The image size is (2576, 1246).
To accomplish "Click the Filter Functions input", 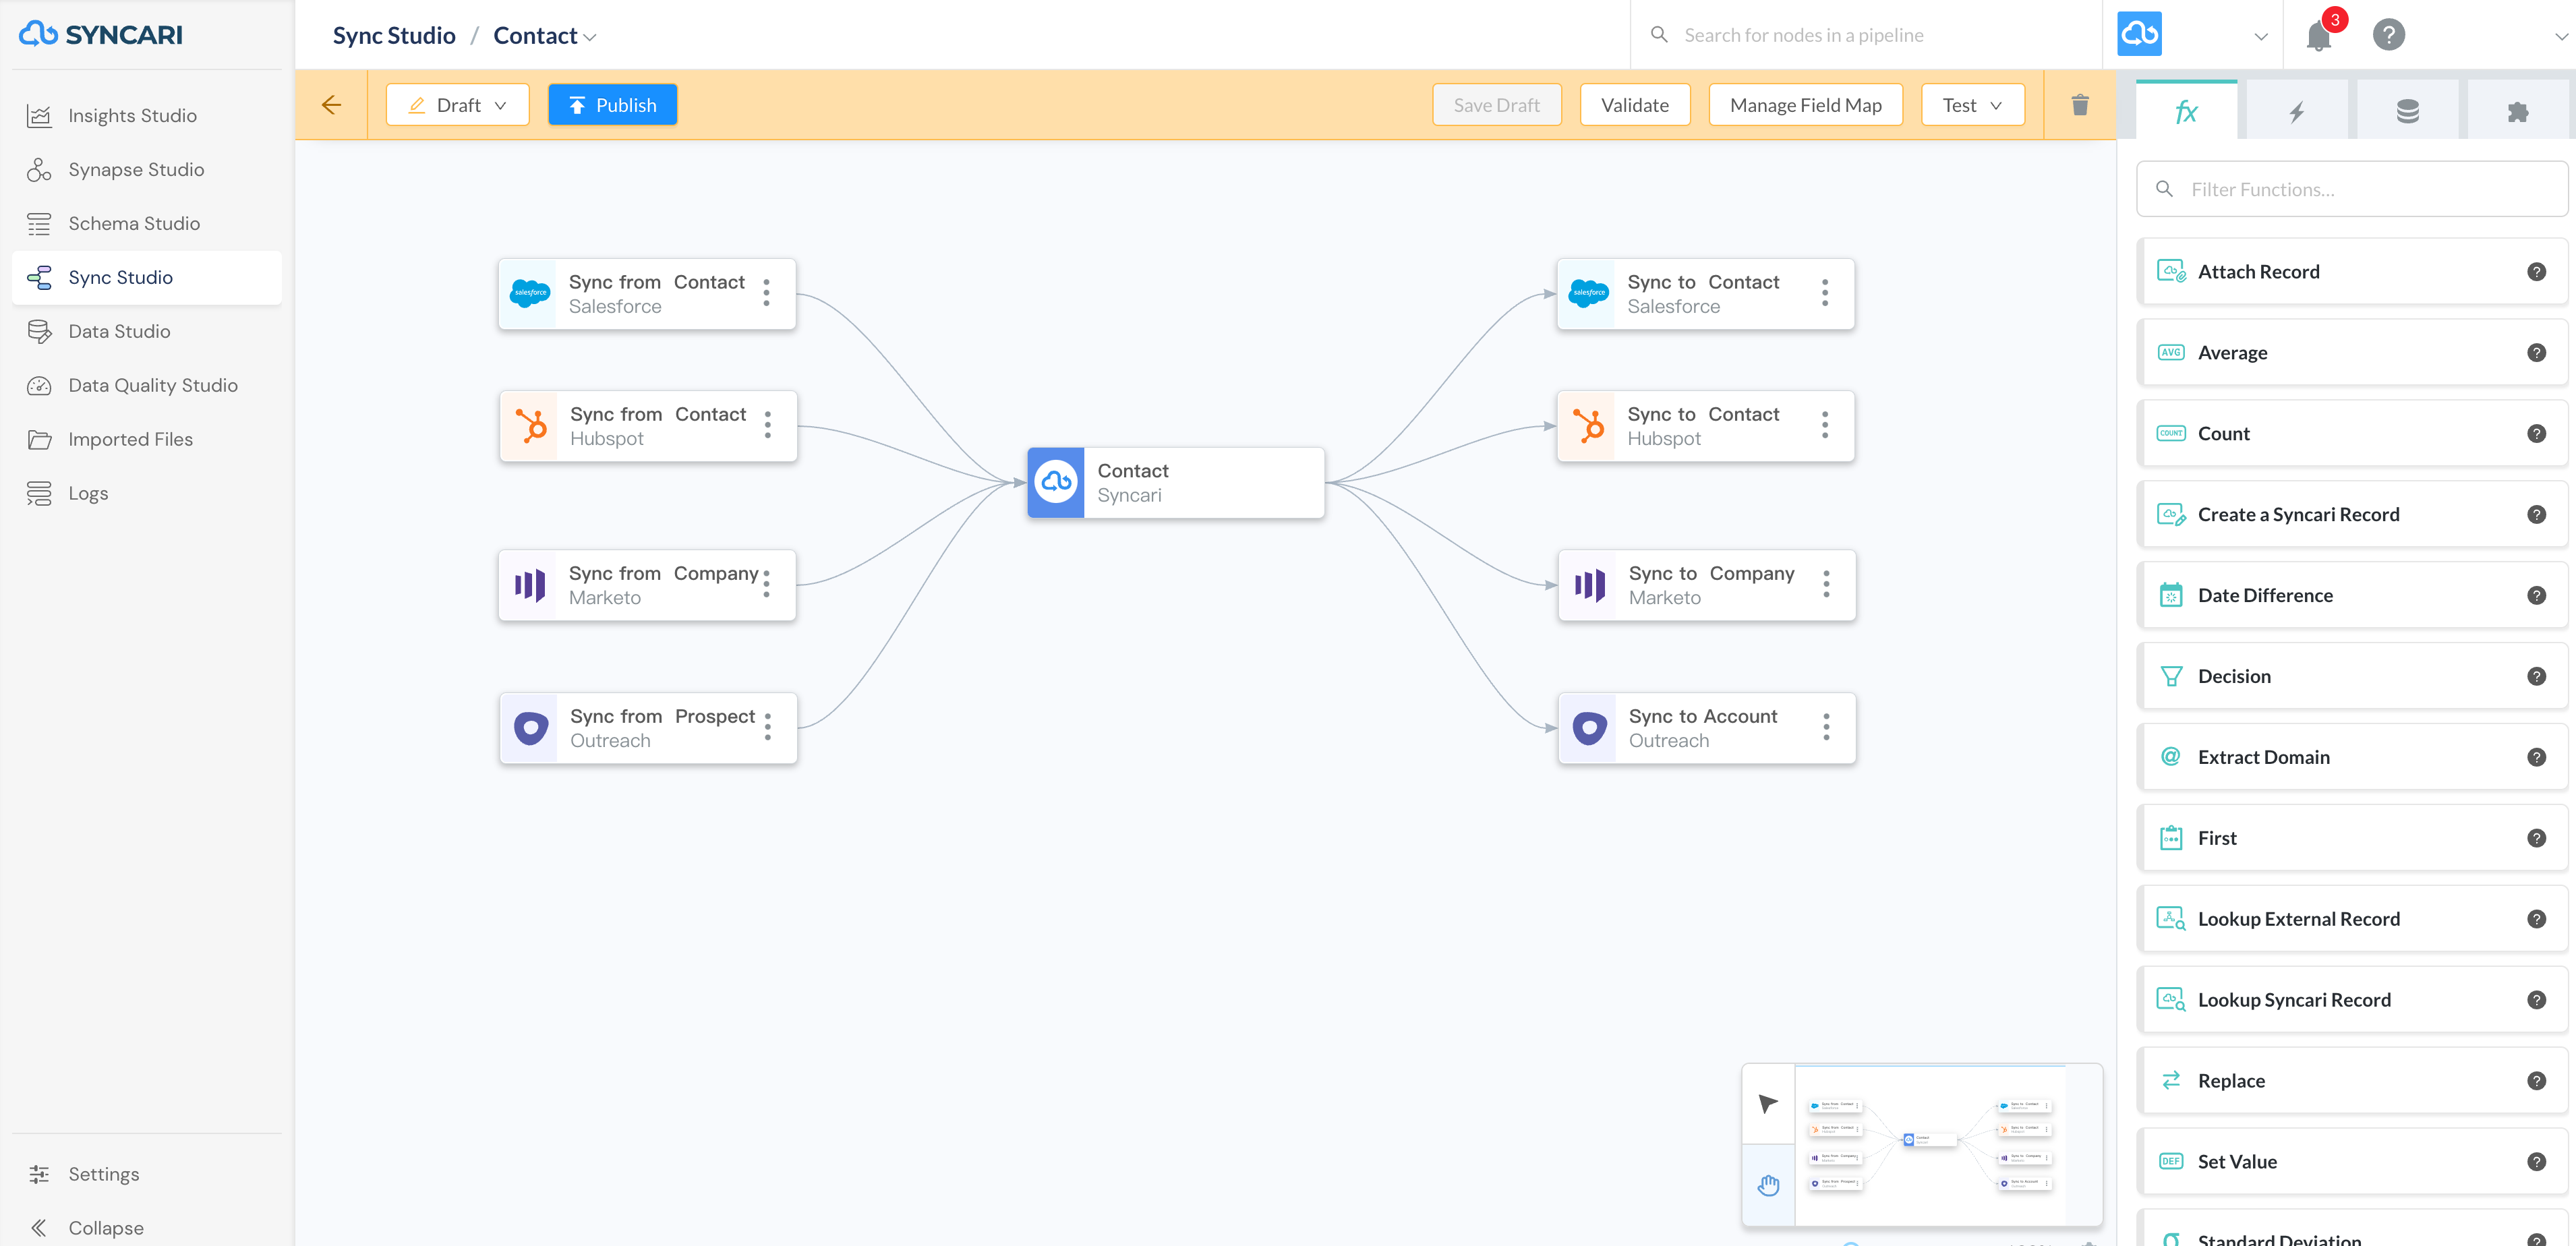I will point(2353,189).
